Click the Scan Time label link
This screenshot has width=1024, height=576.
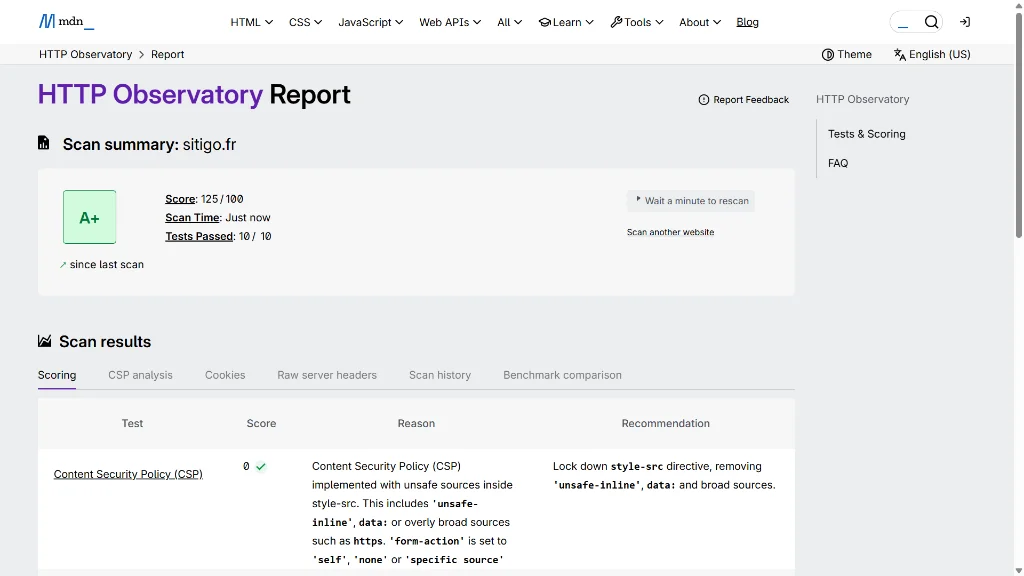coord(192,217)
